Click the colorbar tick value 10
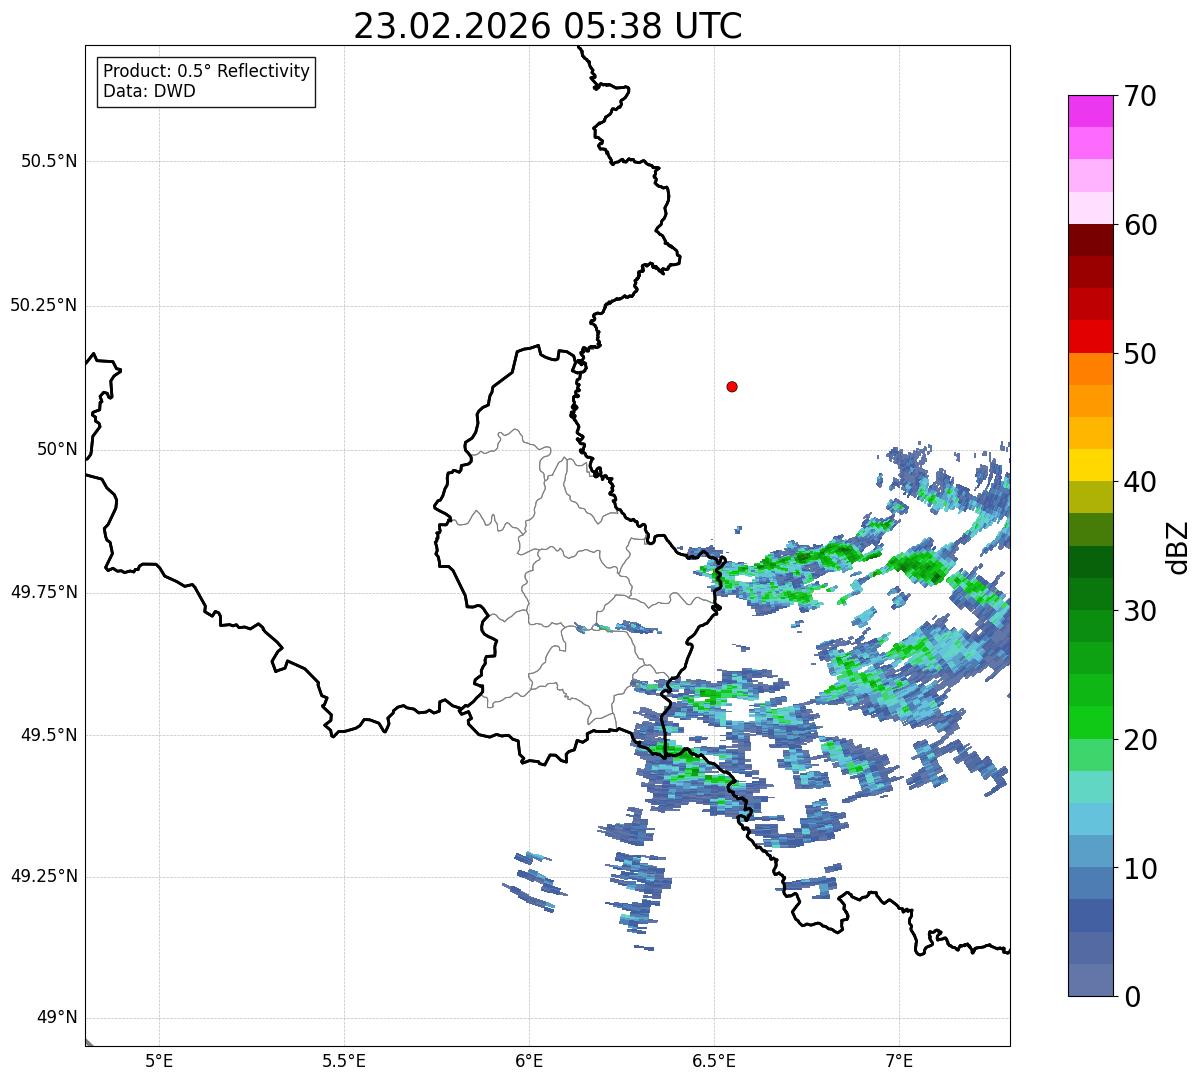This screenshot has height=1081, width=1202. pyautogui.click(x=1140, y=869)
